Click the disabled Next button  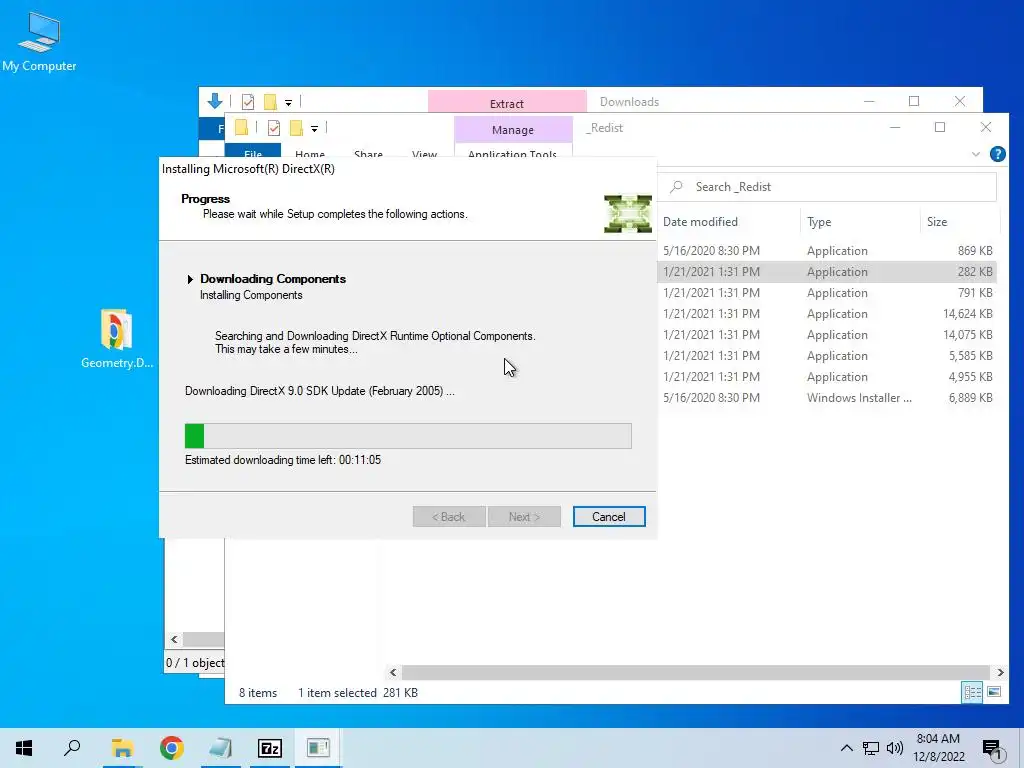(524, 517)
